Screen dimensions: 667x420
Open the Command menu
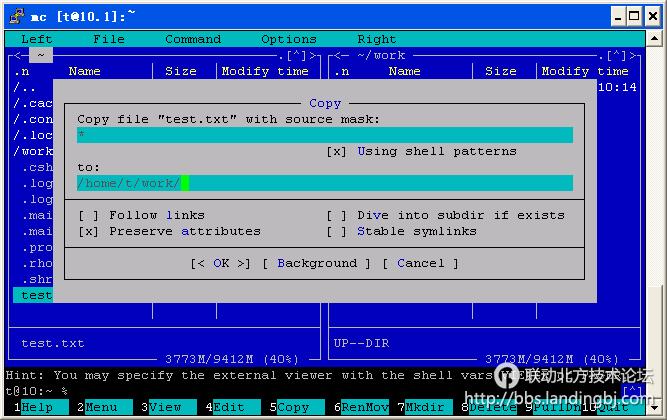(x=193, y=39)
